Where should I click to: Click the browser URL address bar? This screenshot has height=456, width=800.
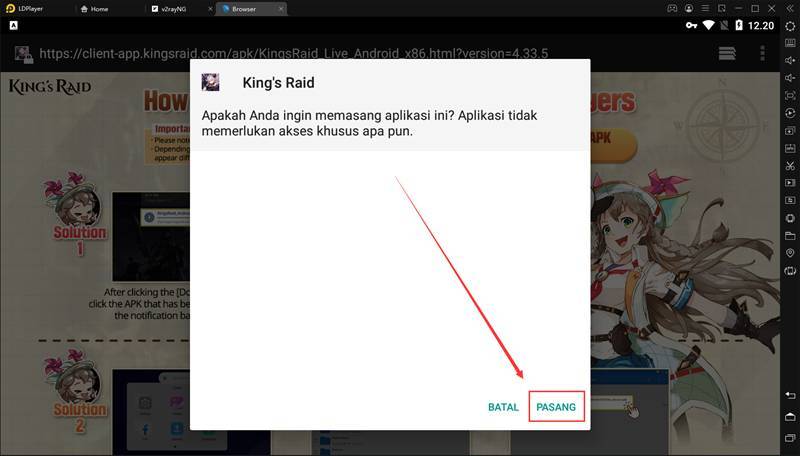click(294, 53)
